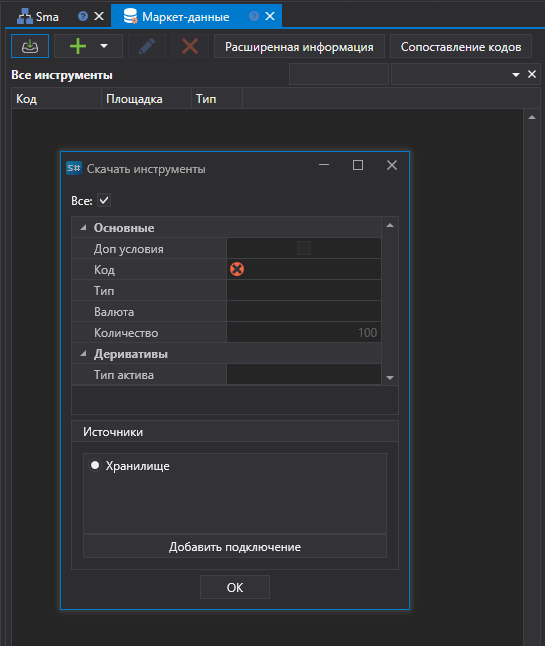The height and width of the screenshot is (646, 545).
Task: Click the Источники section header
Action: click(235, 431)
